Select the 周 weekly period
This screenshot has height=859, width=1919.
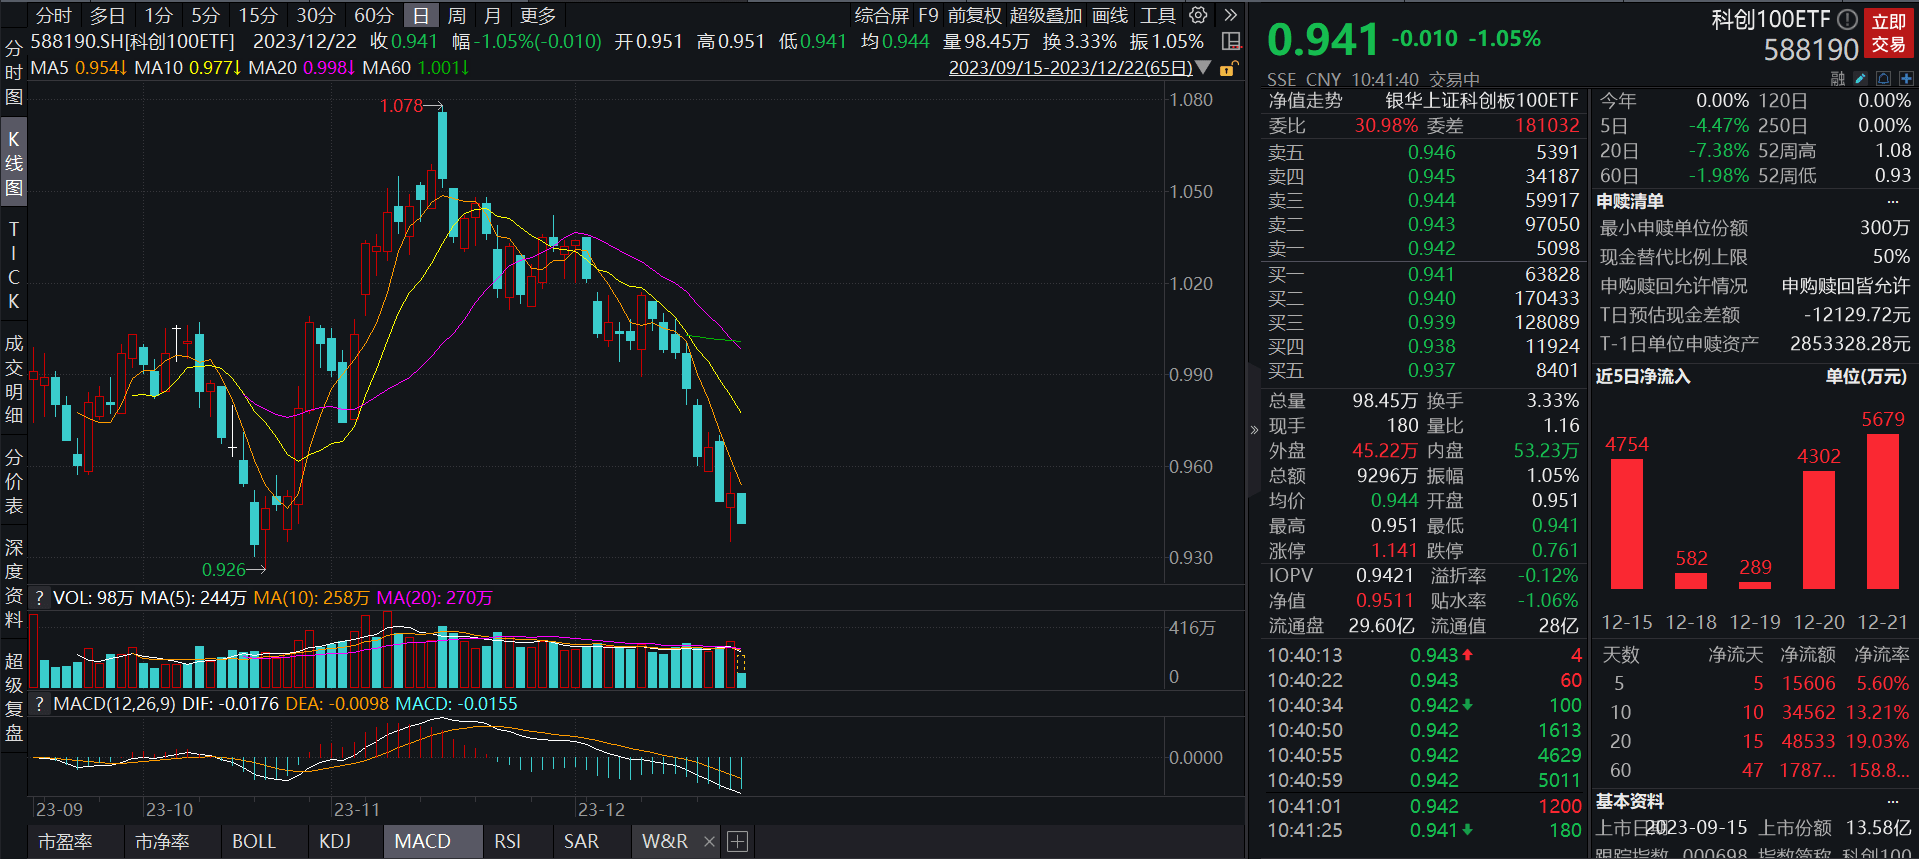[x=457, y=15]
